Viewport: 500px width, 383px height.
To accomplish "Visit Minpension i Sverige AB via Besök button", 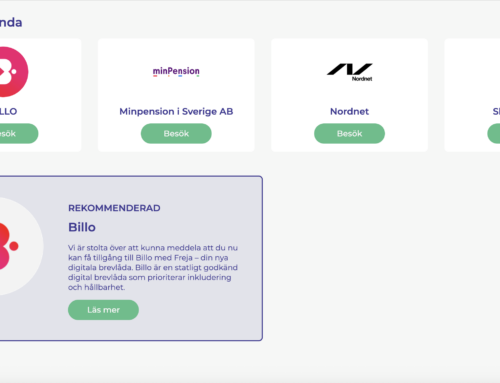I will 176,134.
